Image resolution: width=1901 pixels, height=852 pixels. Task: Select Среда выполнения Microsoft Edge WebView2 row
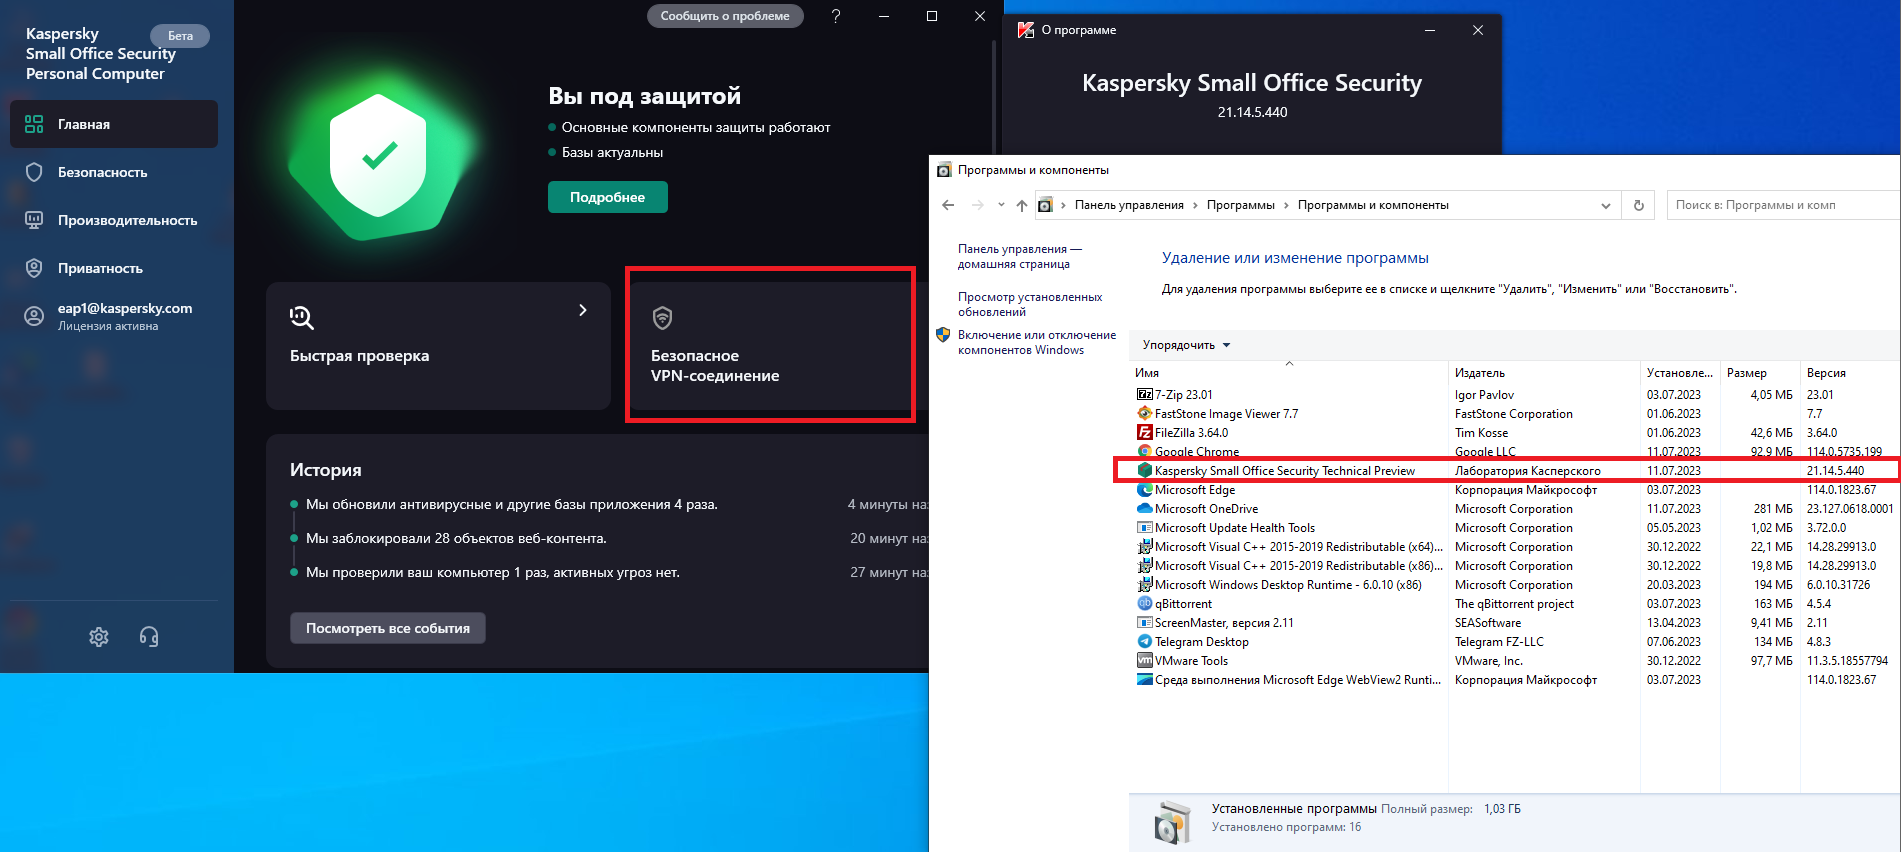1515,680
